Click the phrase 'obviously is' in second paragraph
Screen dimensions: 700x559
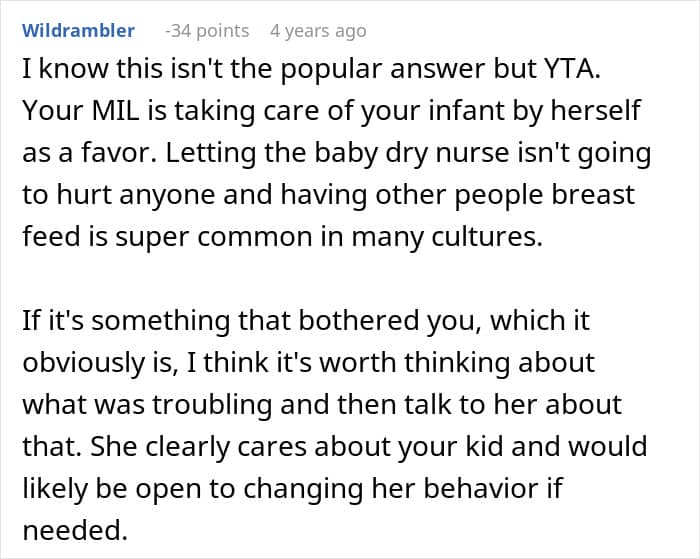(97, 363)
